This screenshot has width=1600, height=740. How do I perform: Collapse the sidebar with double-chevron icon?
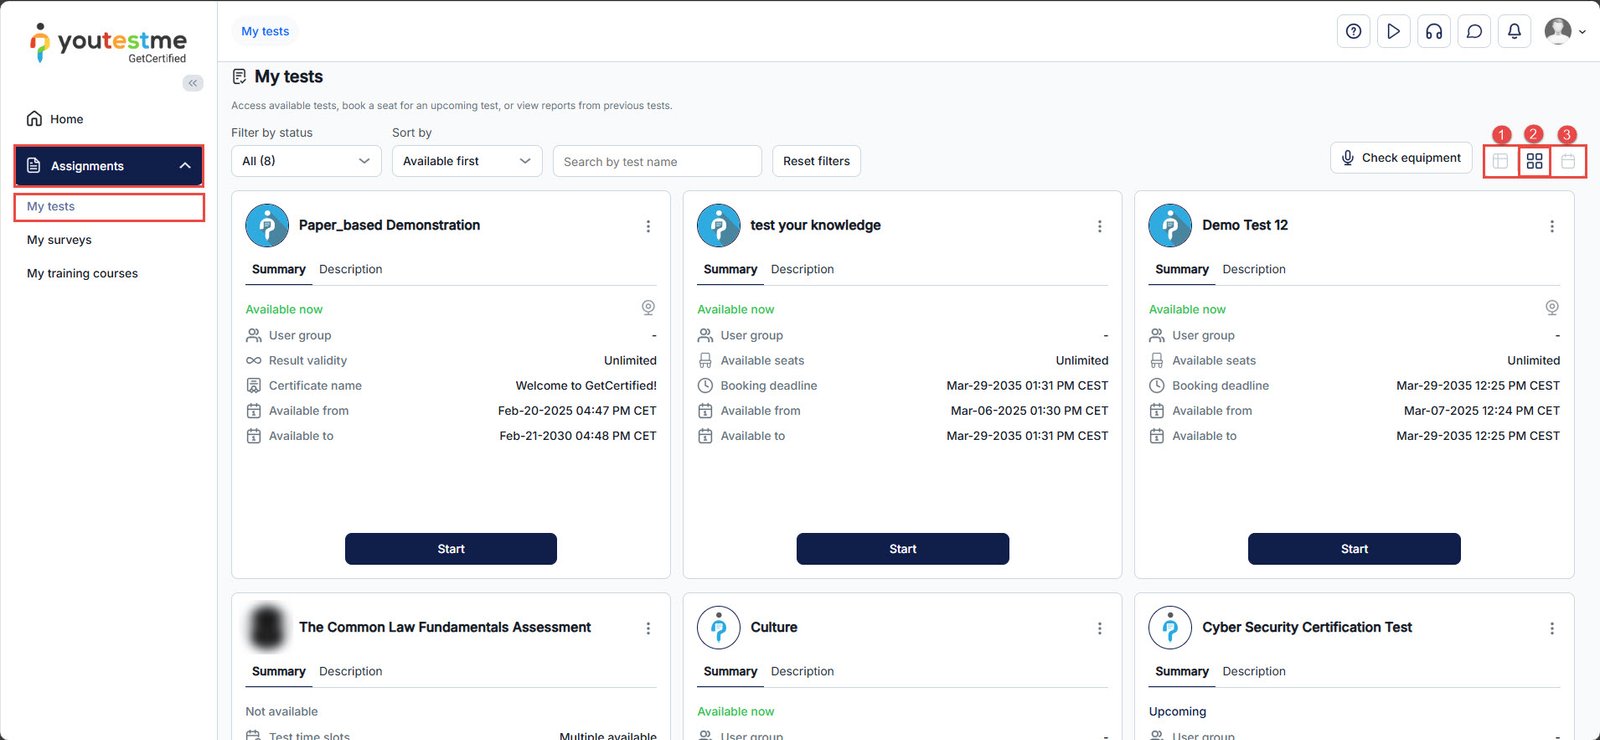pyautogui.click(x=193, y=83)
